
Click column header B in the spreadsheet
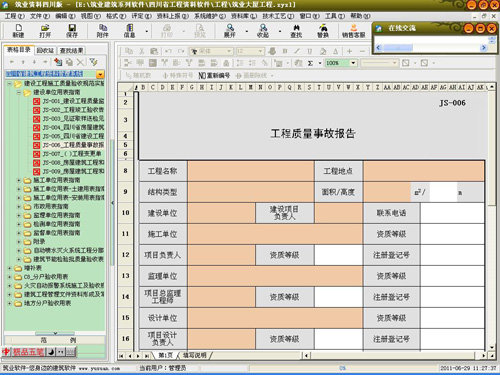143,87
